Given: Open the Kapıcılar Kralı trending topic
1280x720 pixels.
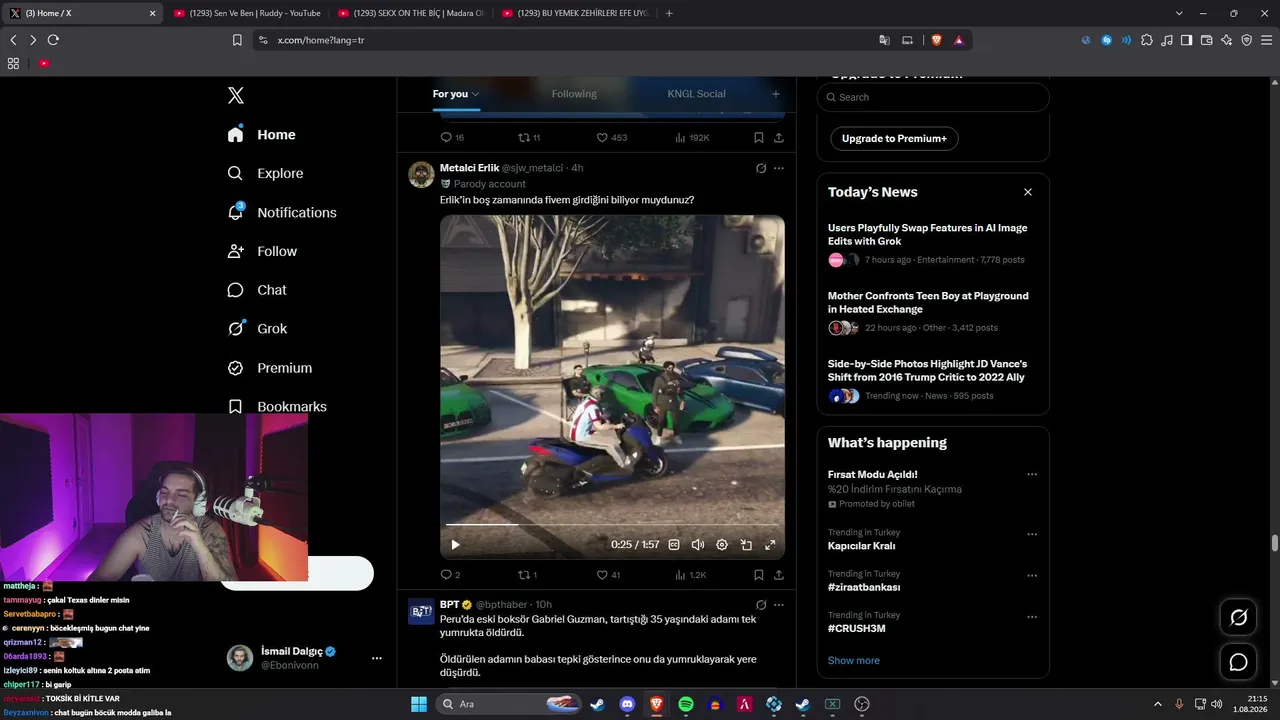Looking at the screenshot, I should coord(861,546).
